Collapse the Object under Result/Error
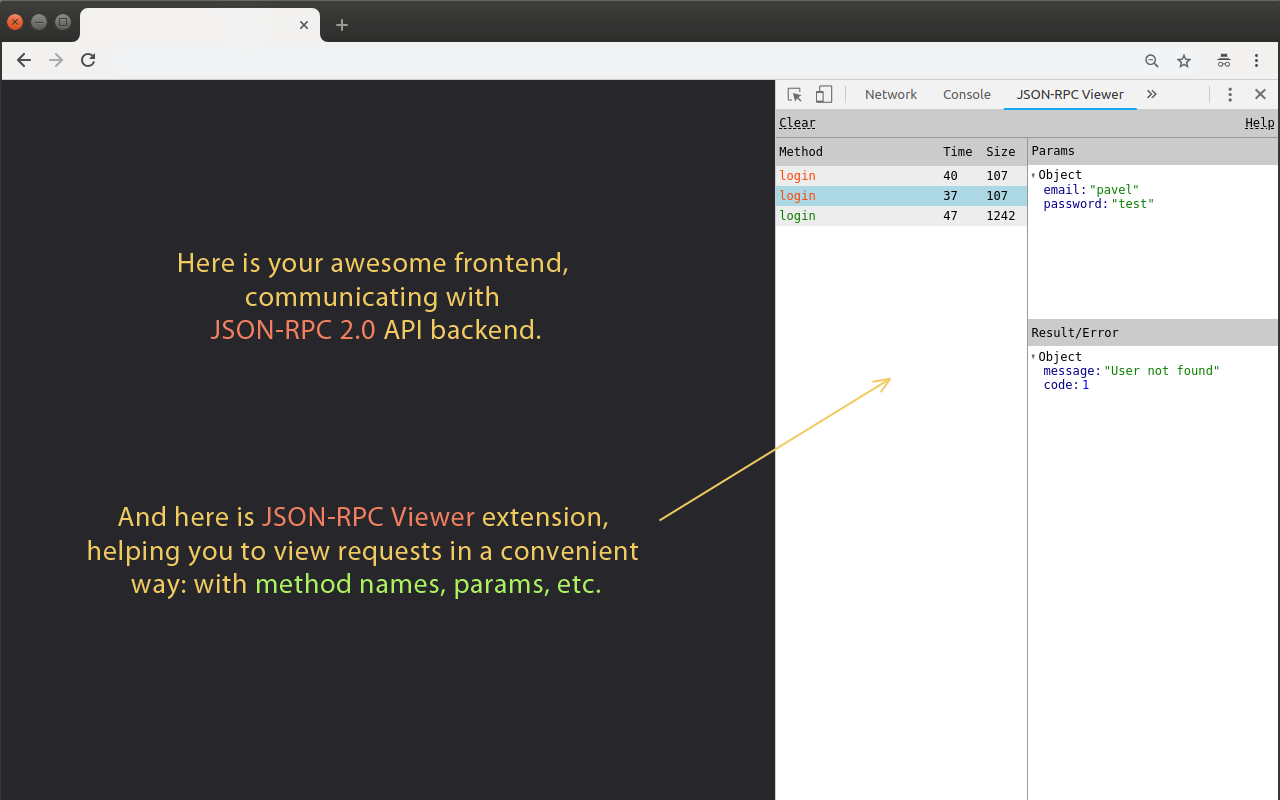 1033,356
